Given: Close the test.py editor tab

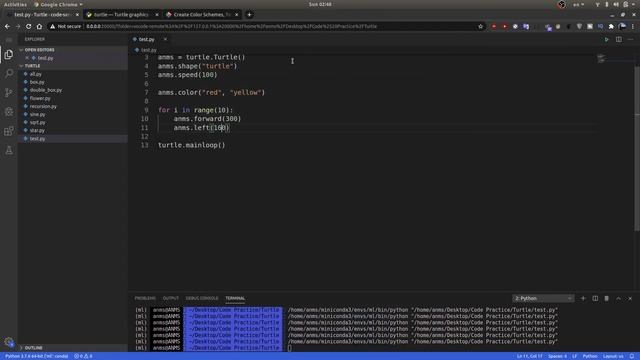Looking at the screenshot, I should (x=165, y=39).
